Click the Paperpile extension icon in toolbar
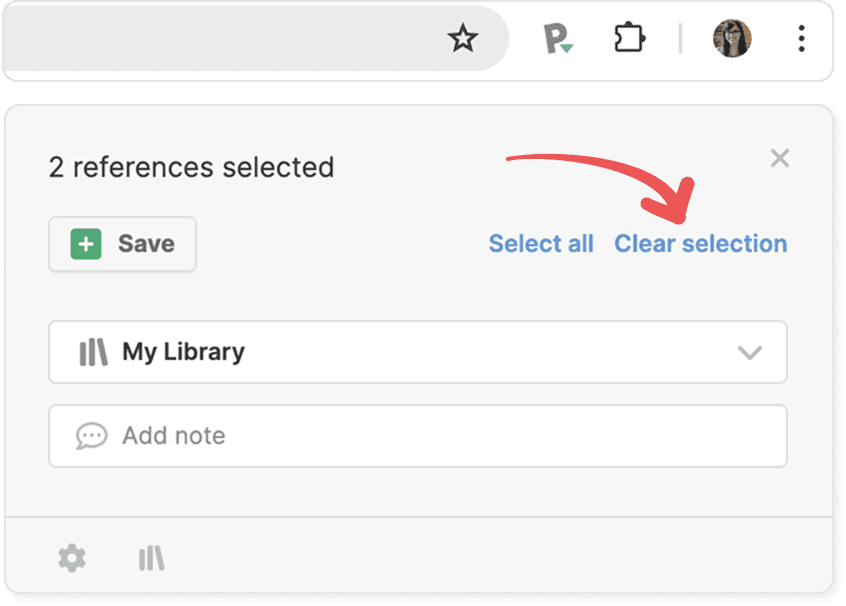 point(557,40)
